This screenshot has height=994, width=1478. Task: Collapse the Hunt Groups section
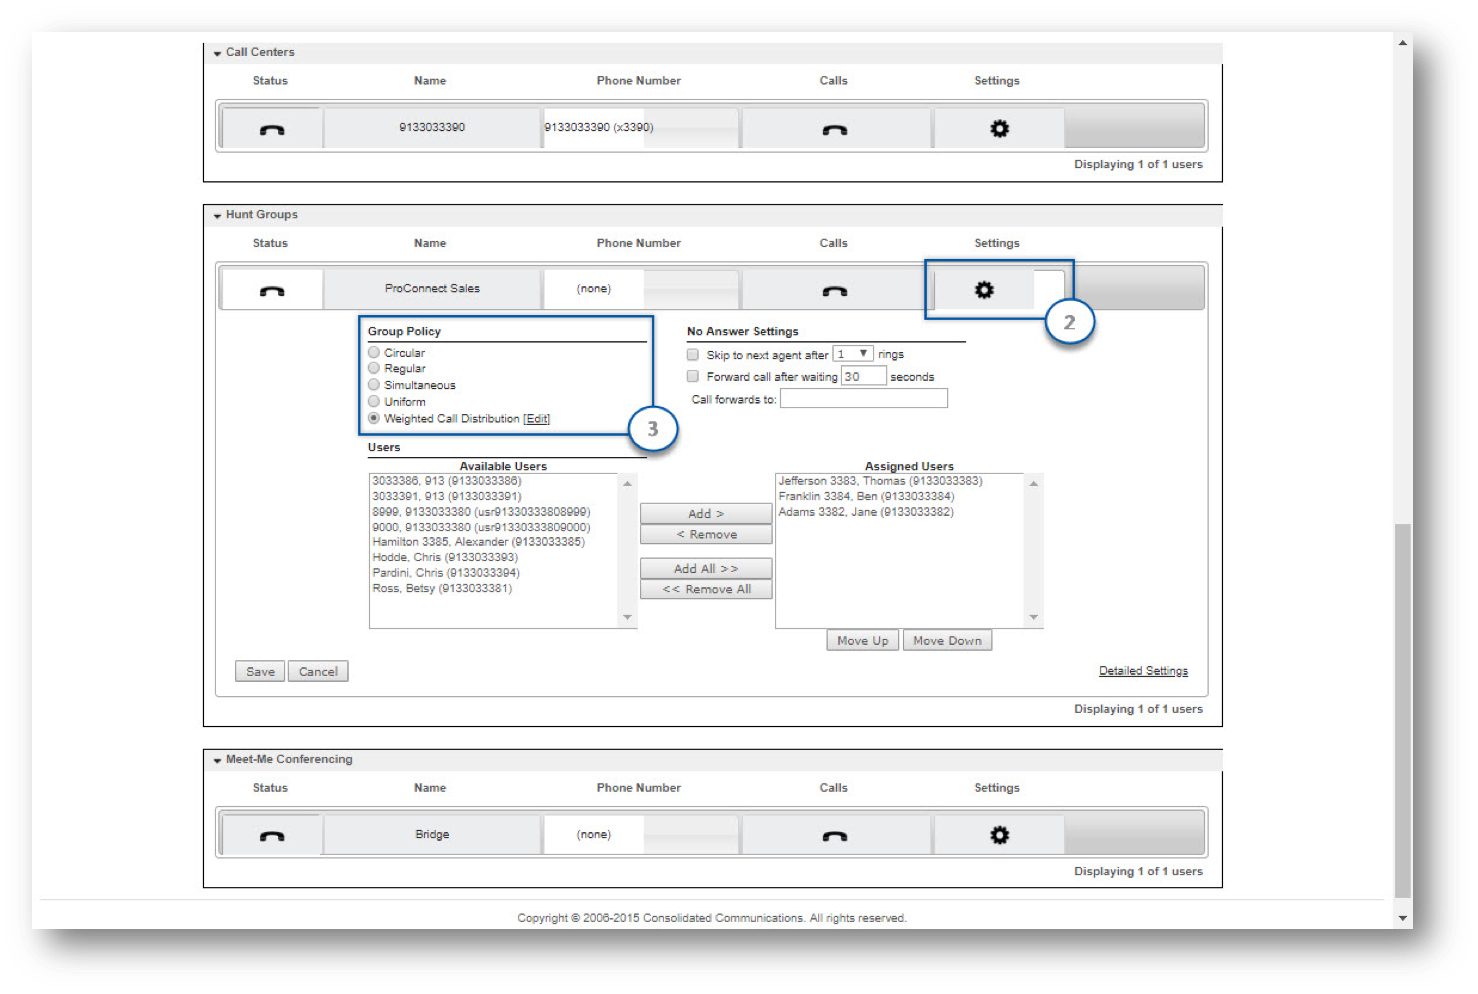click(x=217, y=215)
